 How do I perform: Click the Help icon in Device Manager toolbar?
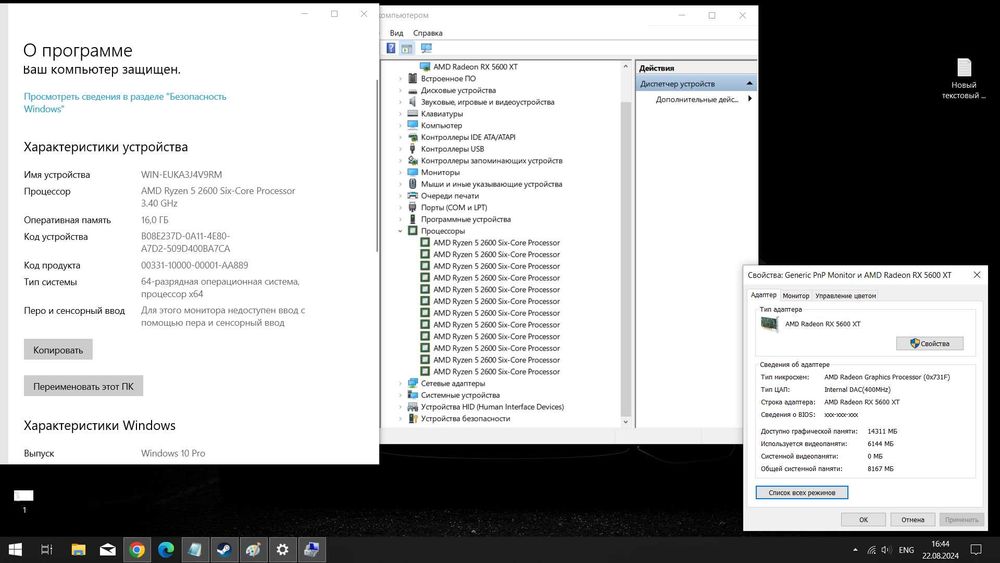coord(391,48)
